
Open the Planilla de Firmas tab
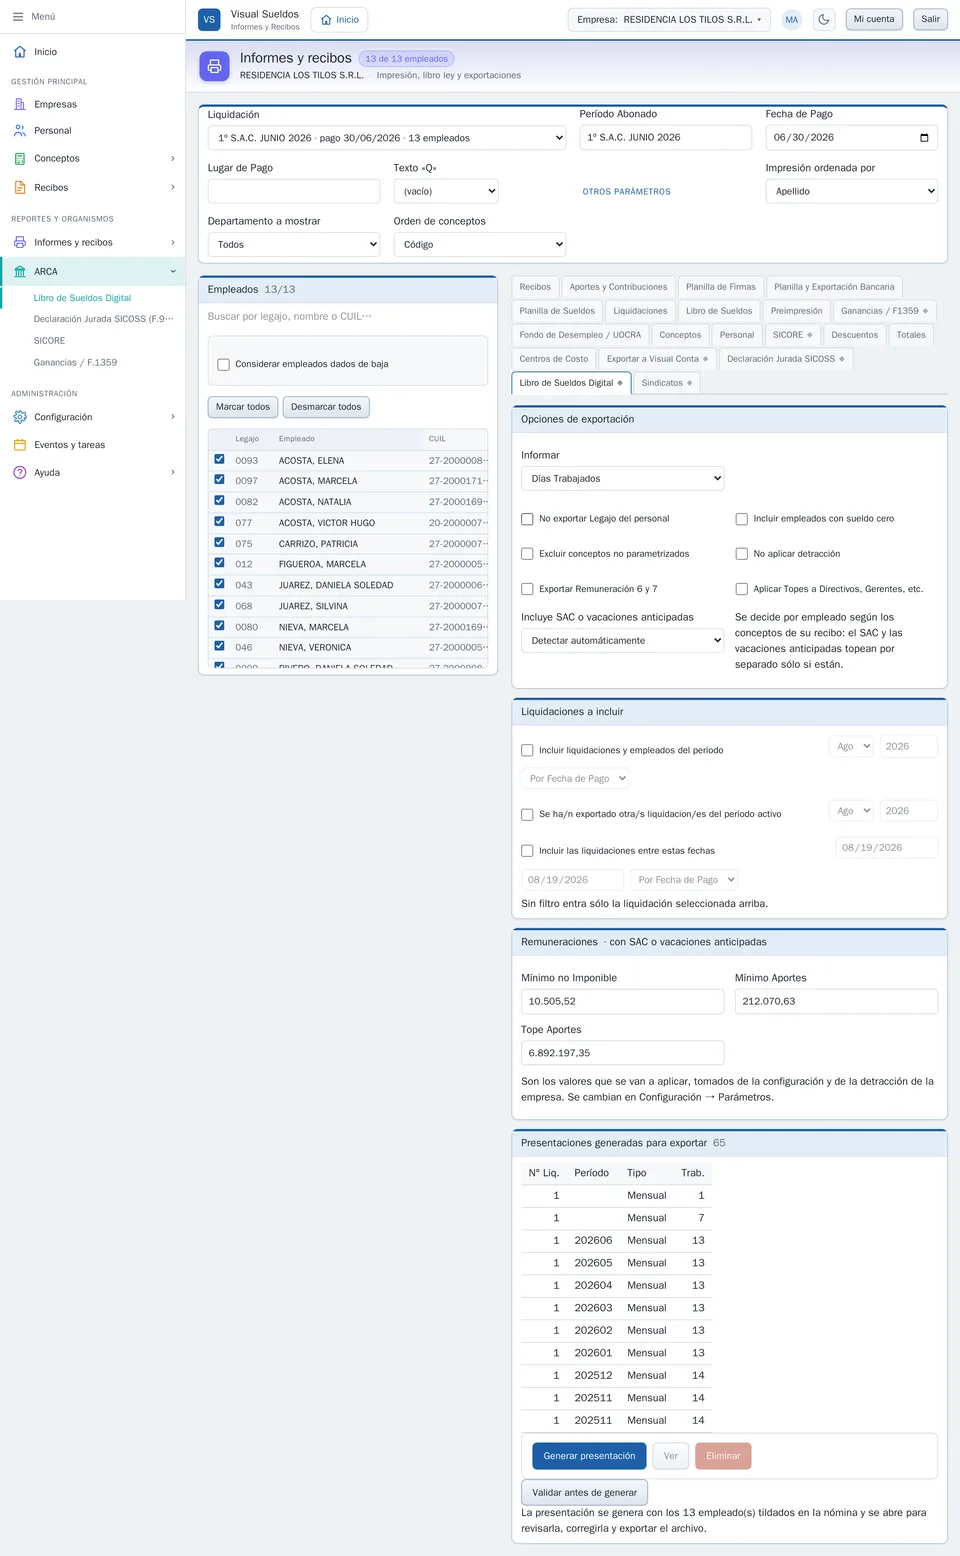pyautogui.click(x=721, y=287)
